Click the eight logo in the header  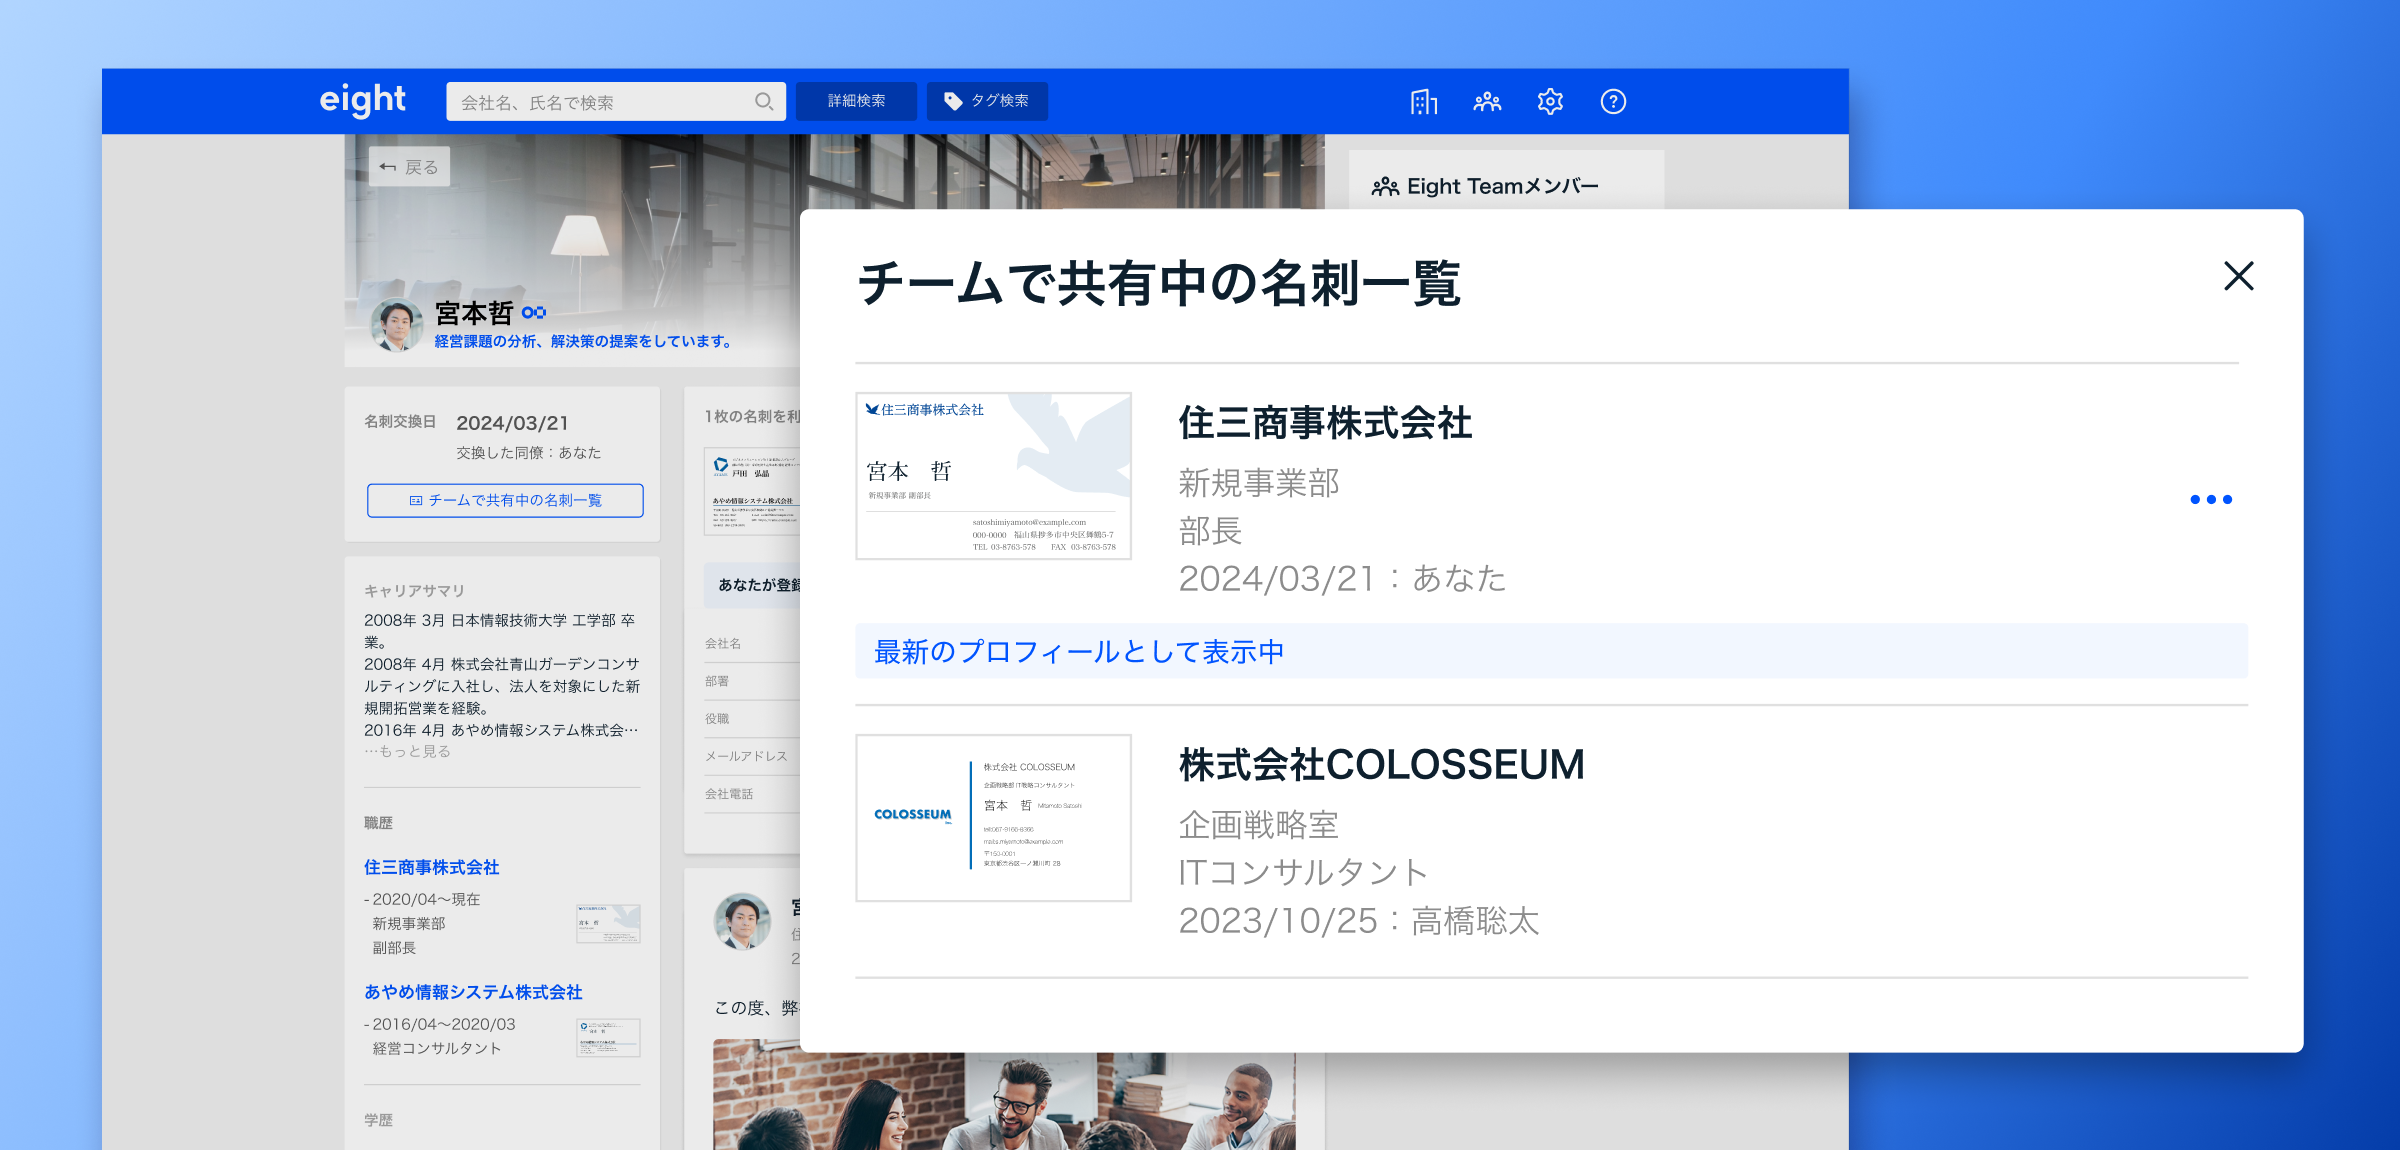point(362,100)
